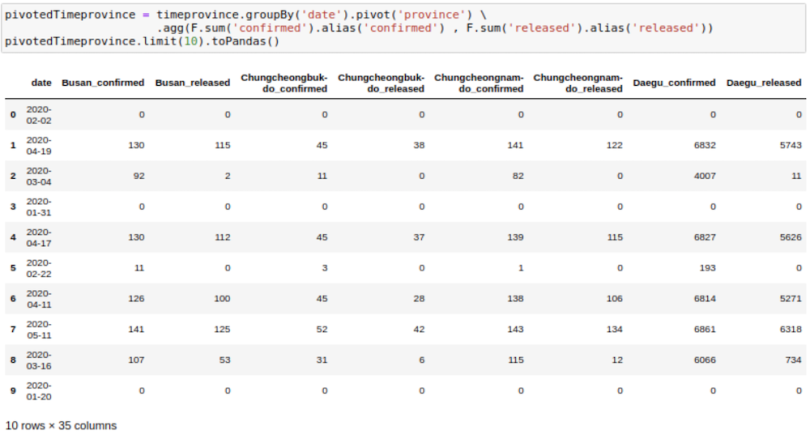Click Chungcheongbuk-do_released value 42

(419, 329)
